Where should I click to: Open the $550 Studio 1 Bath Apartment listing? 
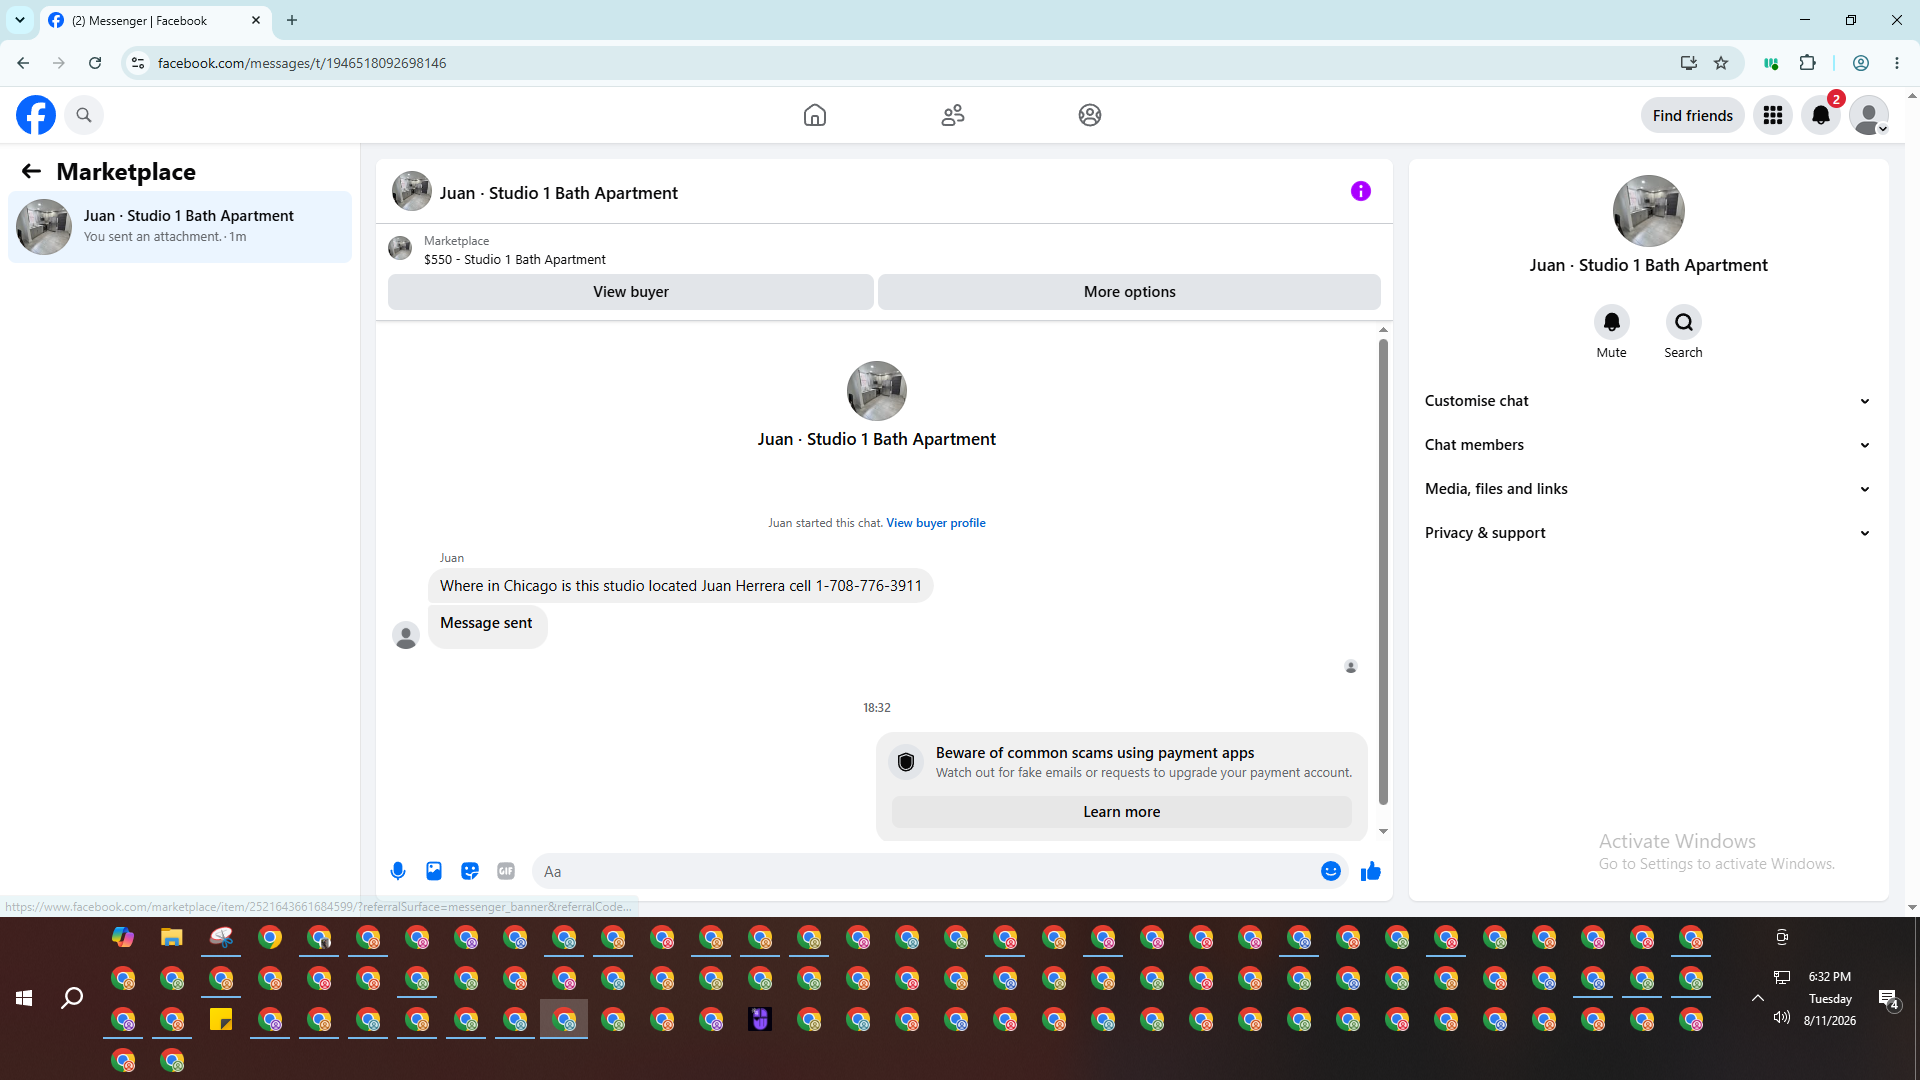pyautogui.click(x=515, y=260)
